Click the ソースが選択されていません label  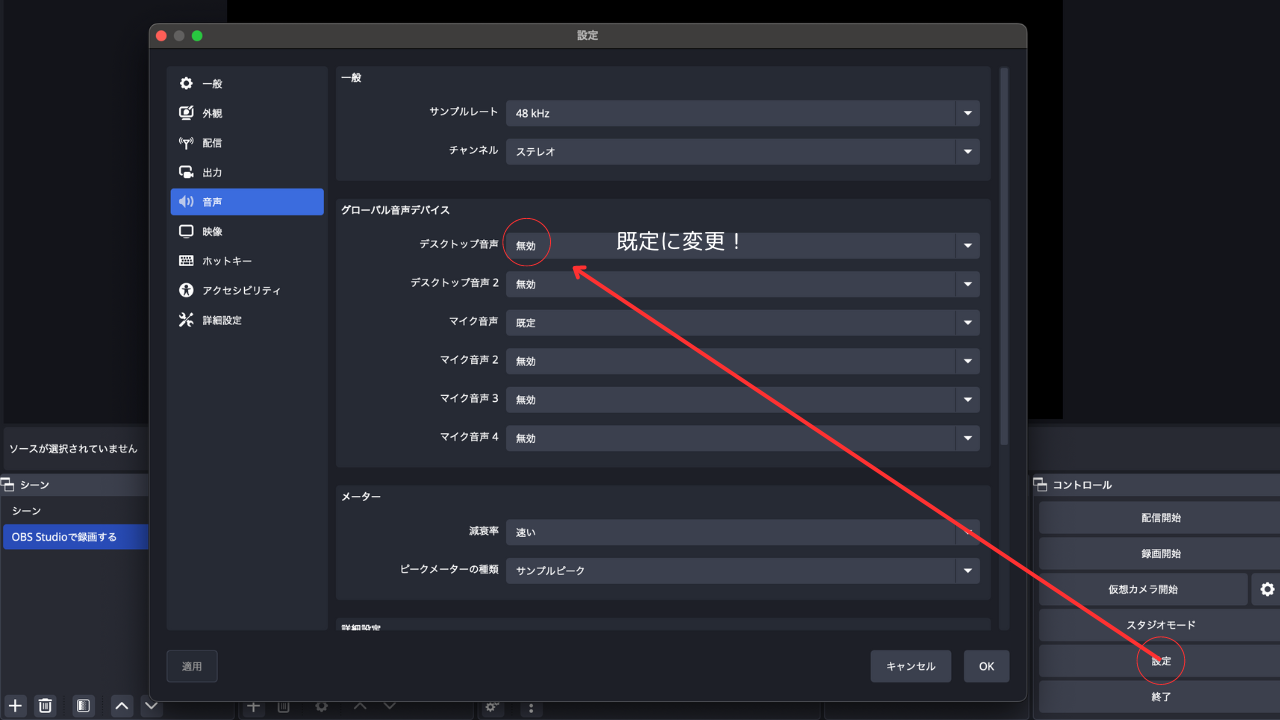tap(73, 449)
